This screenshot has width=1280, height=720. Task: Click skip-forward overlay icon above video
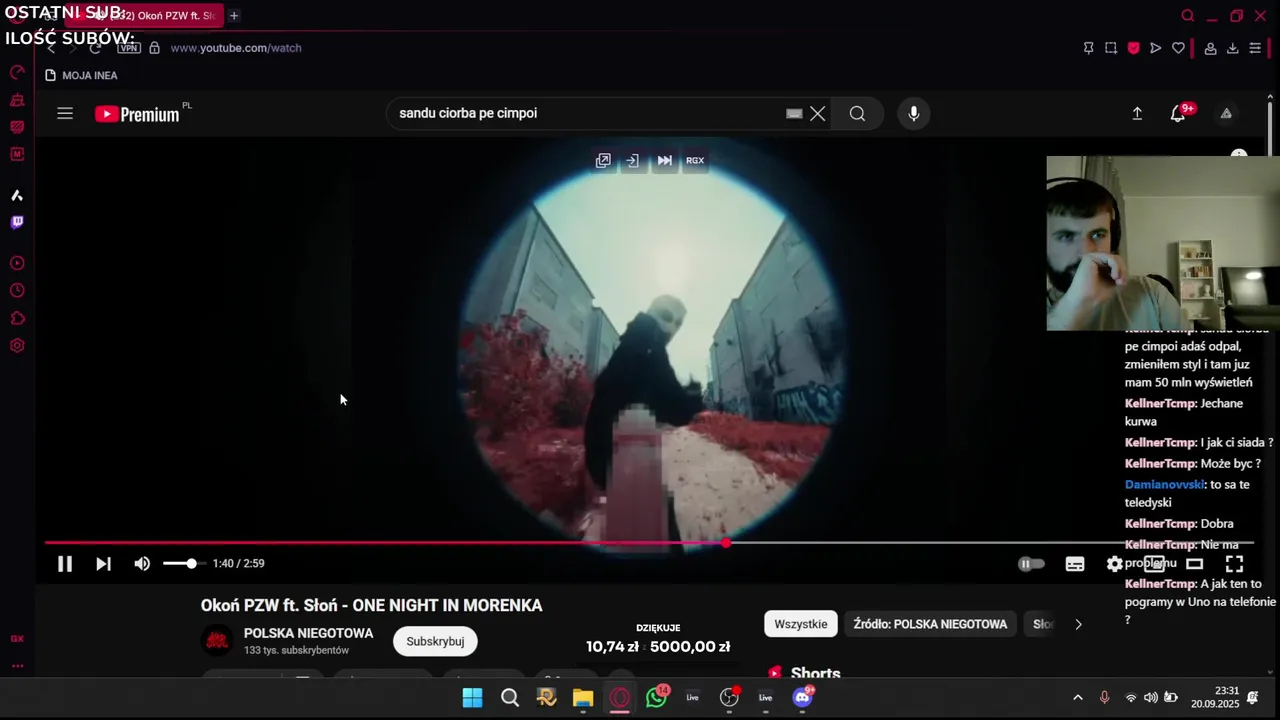tap(664, 160)
